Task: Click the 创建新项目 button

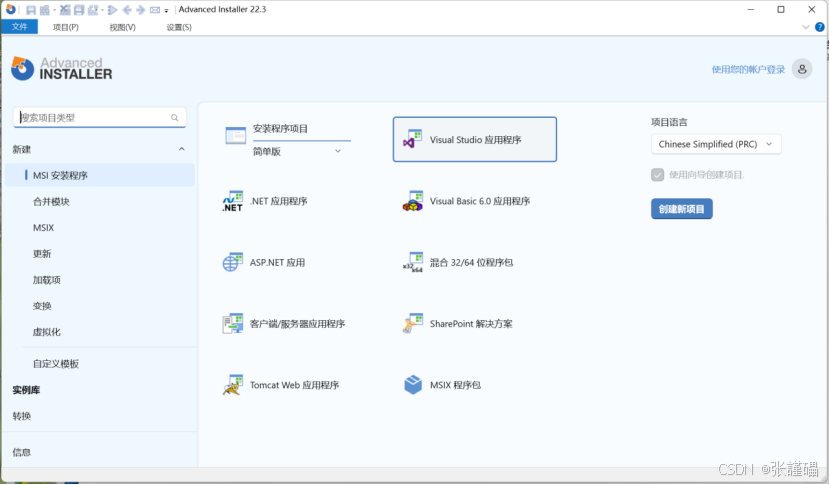Action: coord(682,209)
